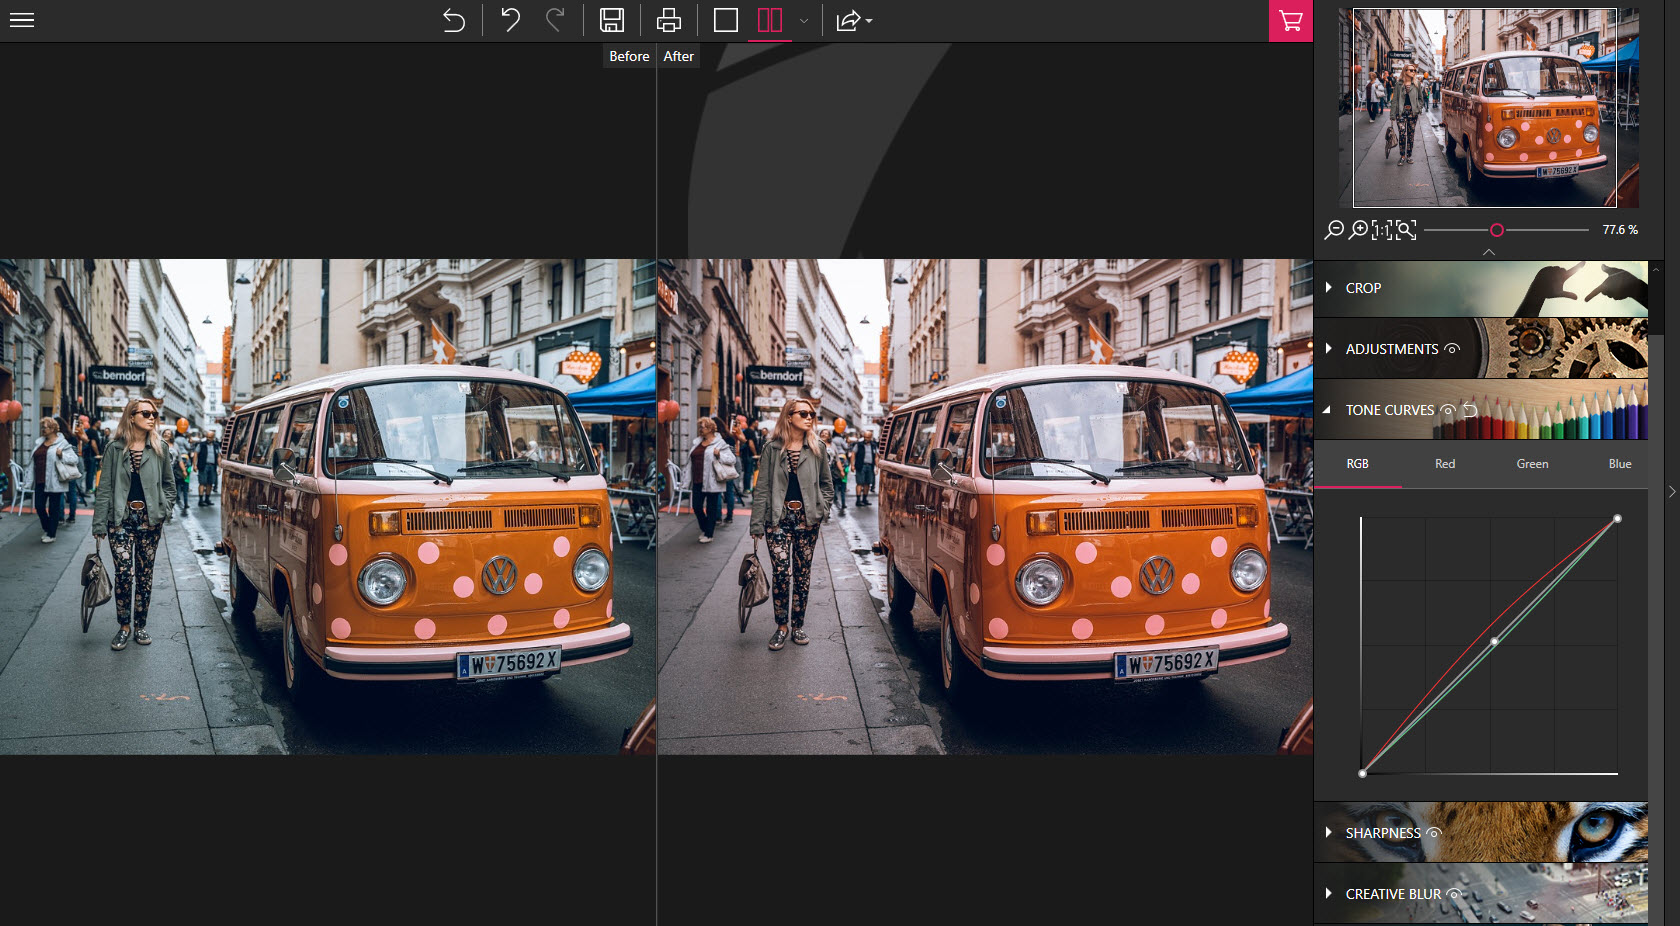
Task: Expand the compare-view dropdown arrow
Action: click(803, 21)
